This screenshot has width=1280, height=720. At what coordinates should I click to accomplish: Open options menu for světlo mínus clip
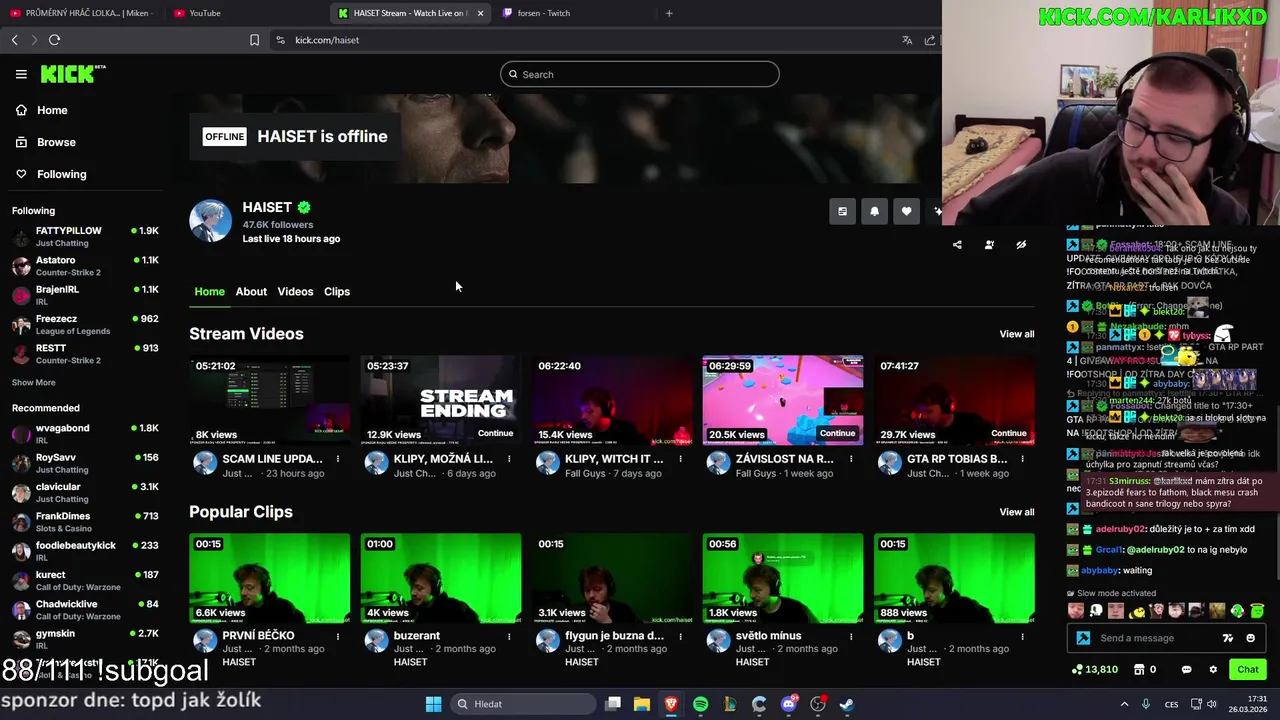851,636
